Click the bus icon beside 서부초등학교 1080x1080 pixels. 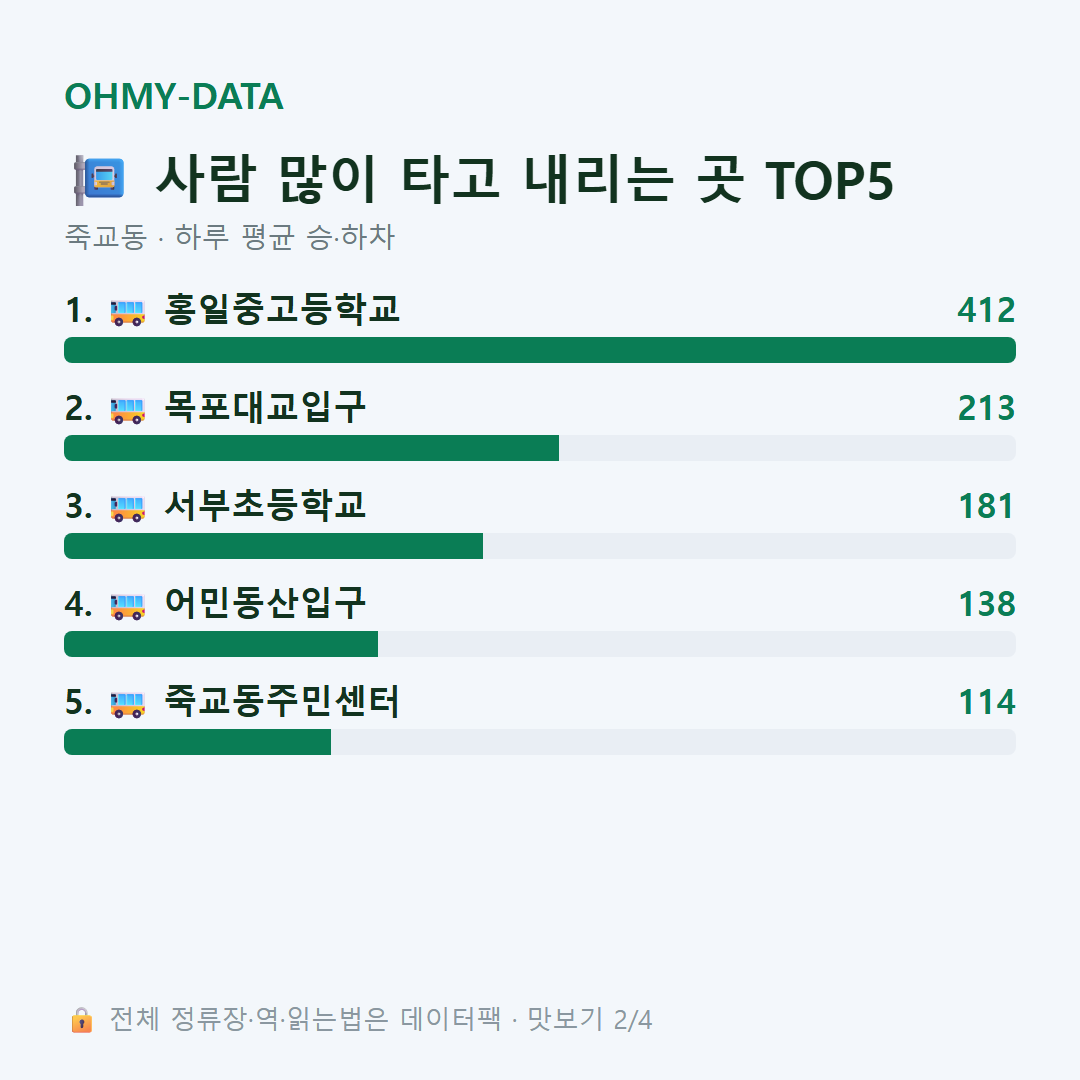(x=127, y=508)
